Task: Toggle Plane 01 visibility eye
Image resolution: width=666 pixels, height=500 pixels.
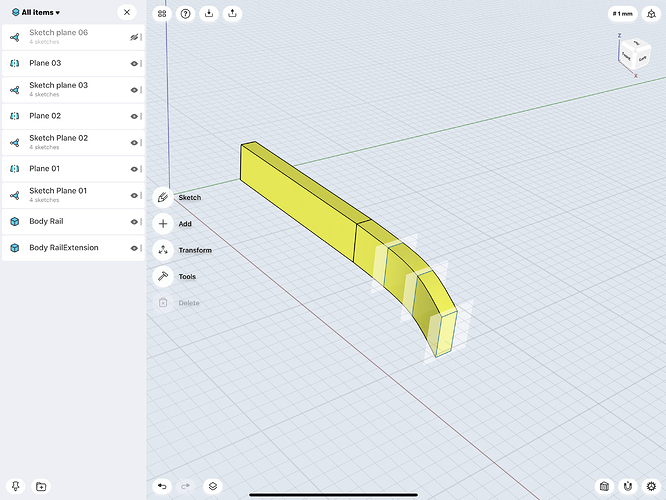Action: point(134,169)
